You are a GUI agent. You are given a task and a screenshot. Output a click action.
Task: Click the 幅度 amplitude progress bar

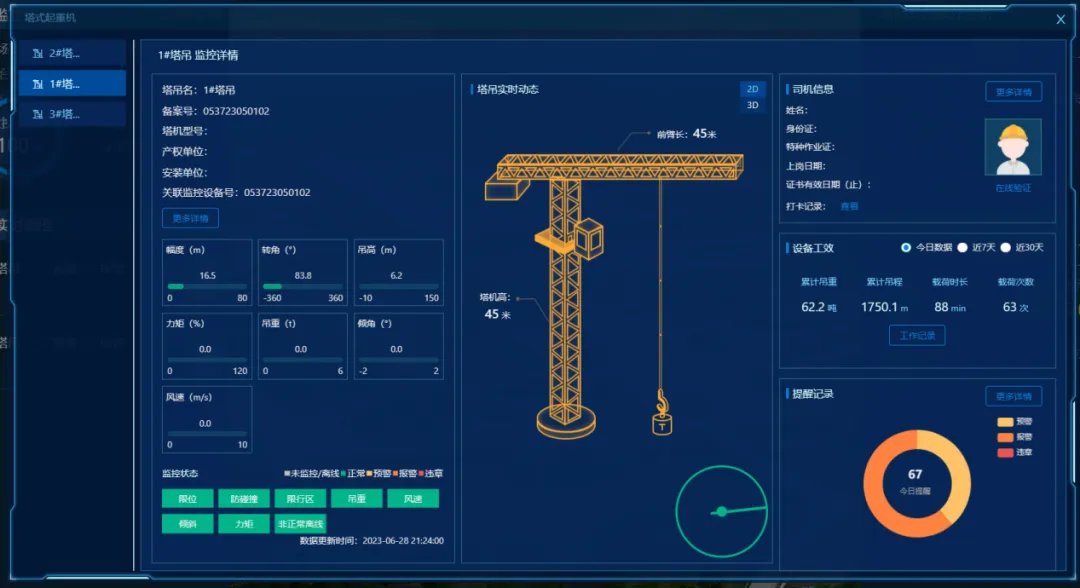[207, 286]
